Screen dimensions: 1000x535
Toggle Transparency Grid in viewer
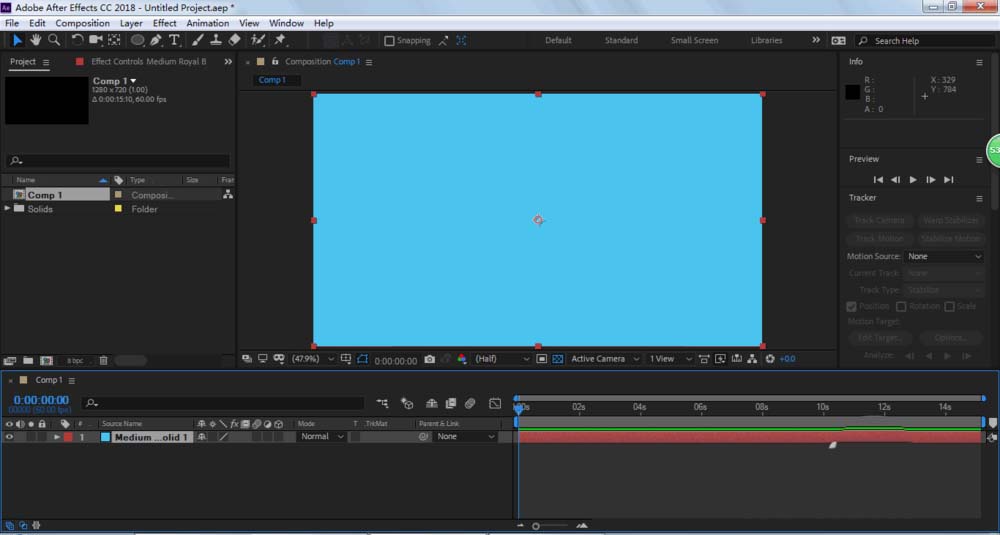557,359
